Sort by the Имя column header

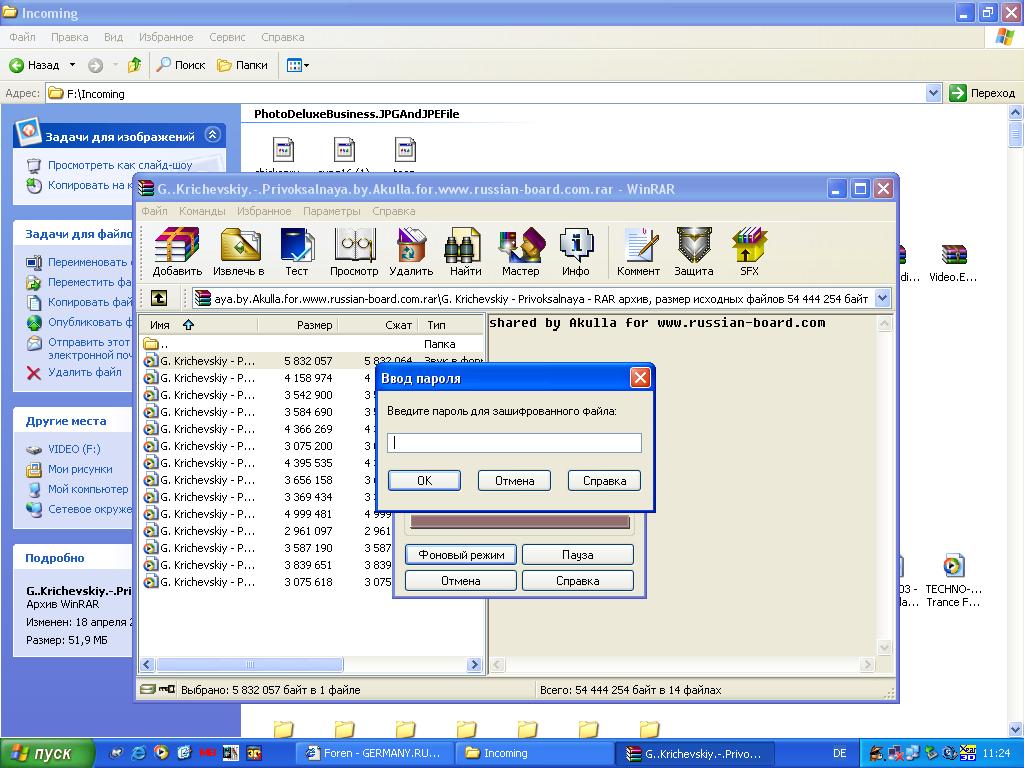(x=199, y=325)
